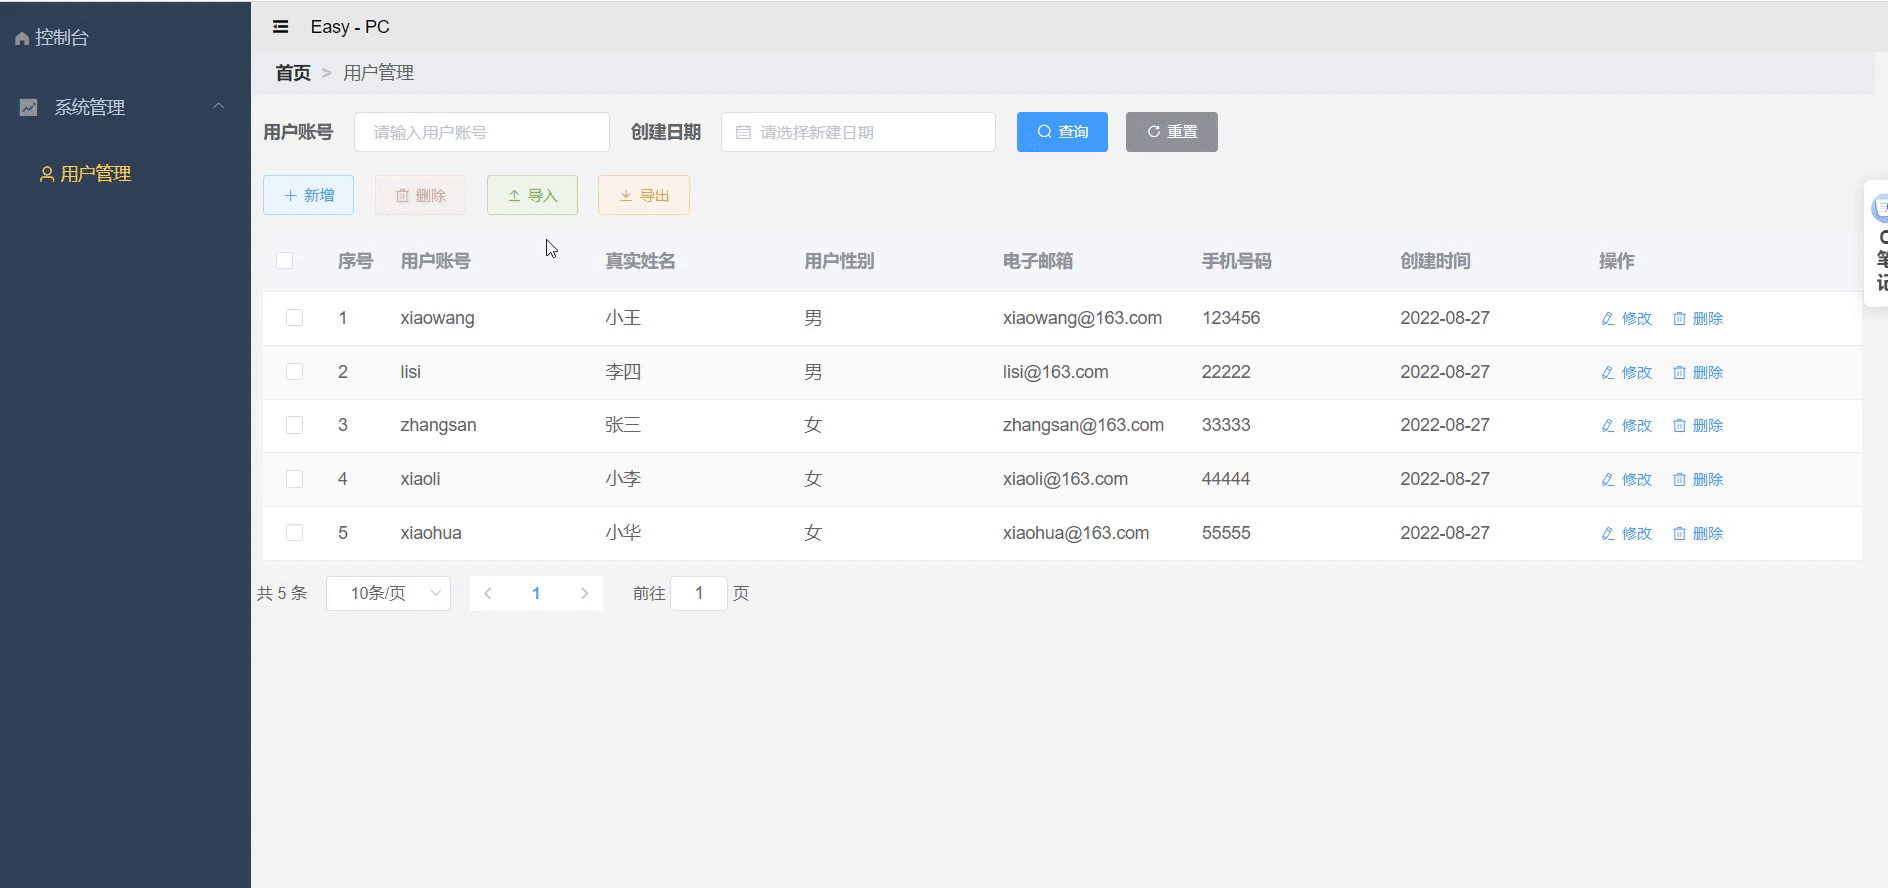This screenshot has width=1888, height=888.
Task: Click the 创建时间 column header
Action: [1435, 261]
